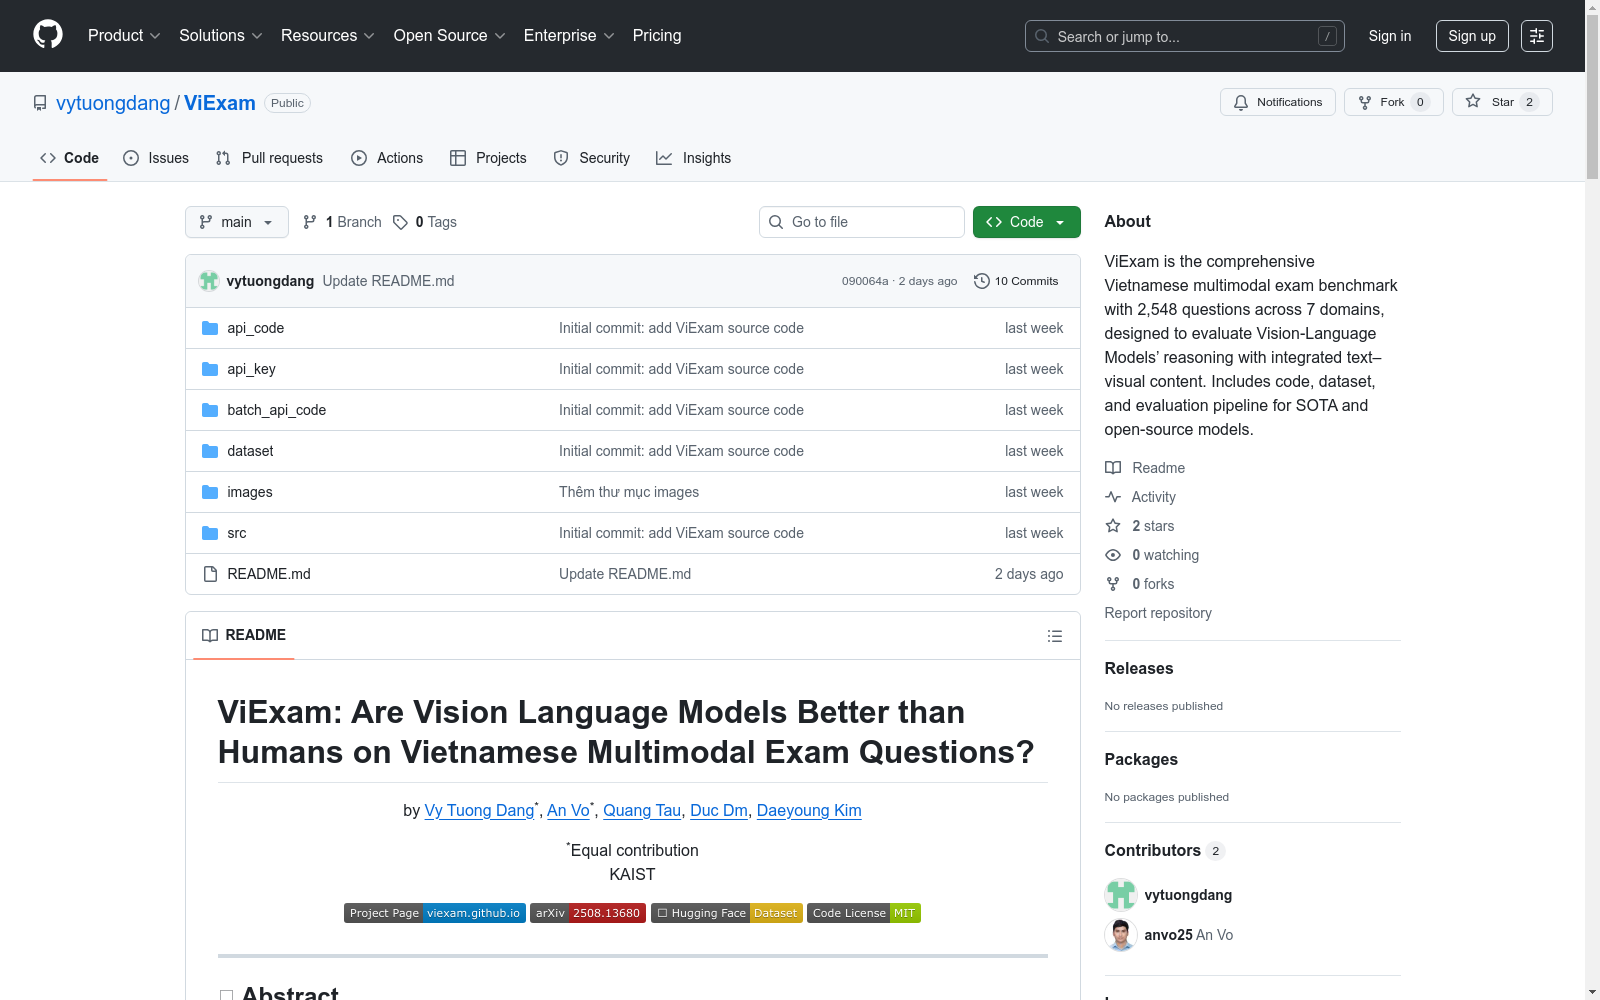Image resolution: width=1600 pixels, height=1000 pixels.
Task: Open Project Page viexam.github.io badge
Action: [x=435, y=913]
